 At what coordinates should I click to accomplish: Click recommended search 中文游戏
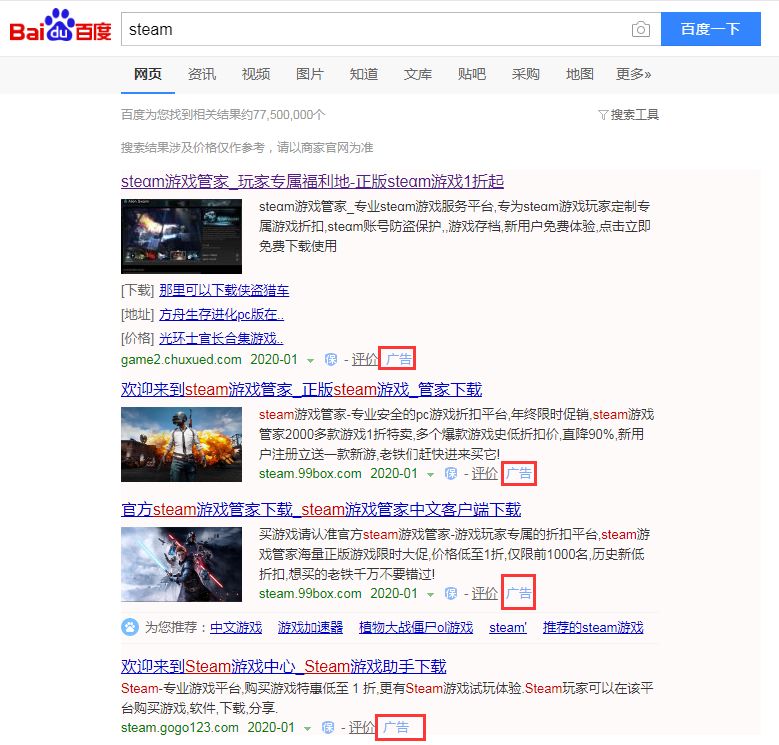click(x=236, y=627)
